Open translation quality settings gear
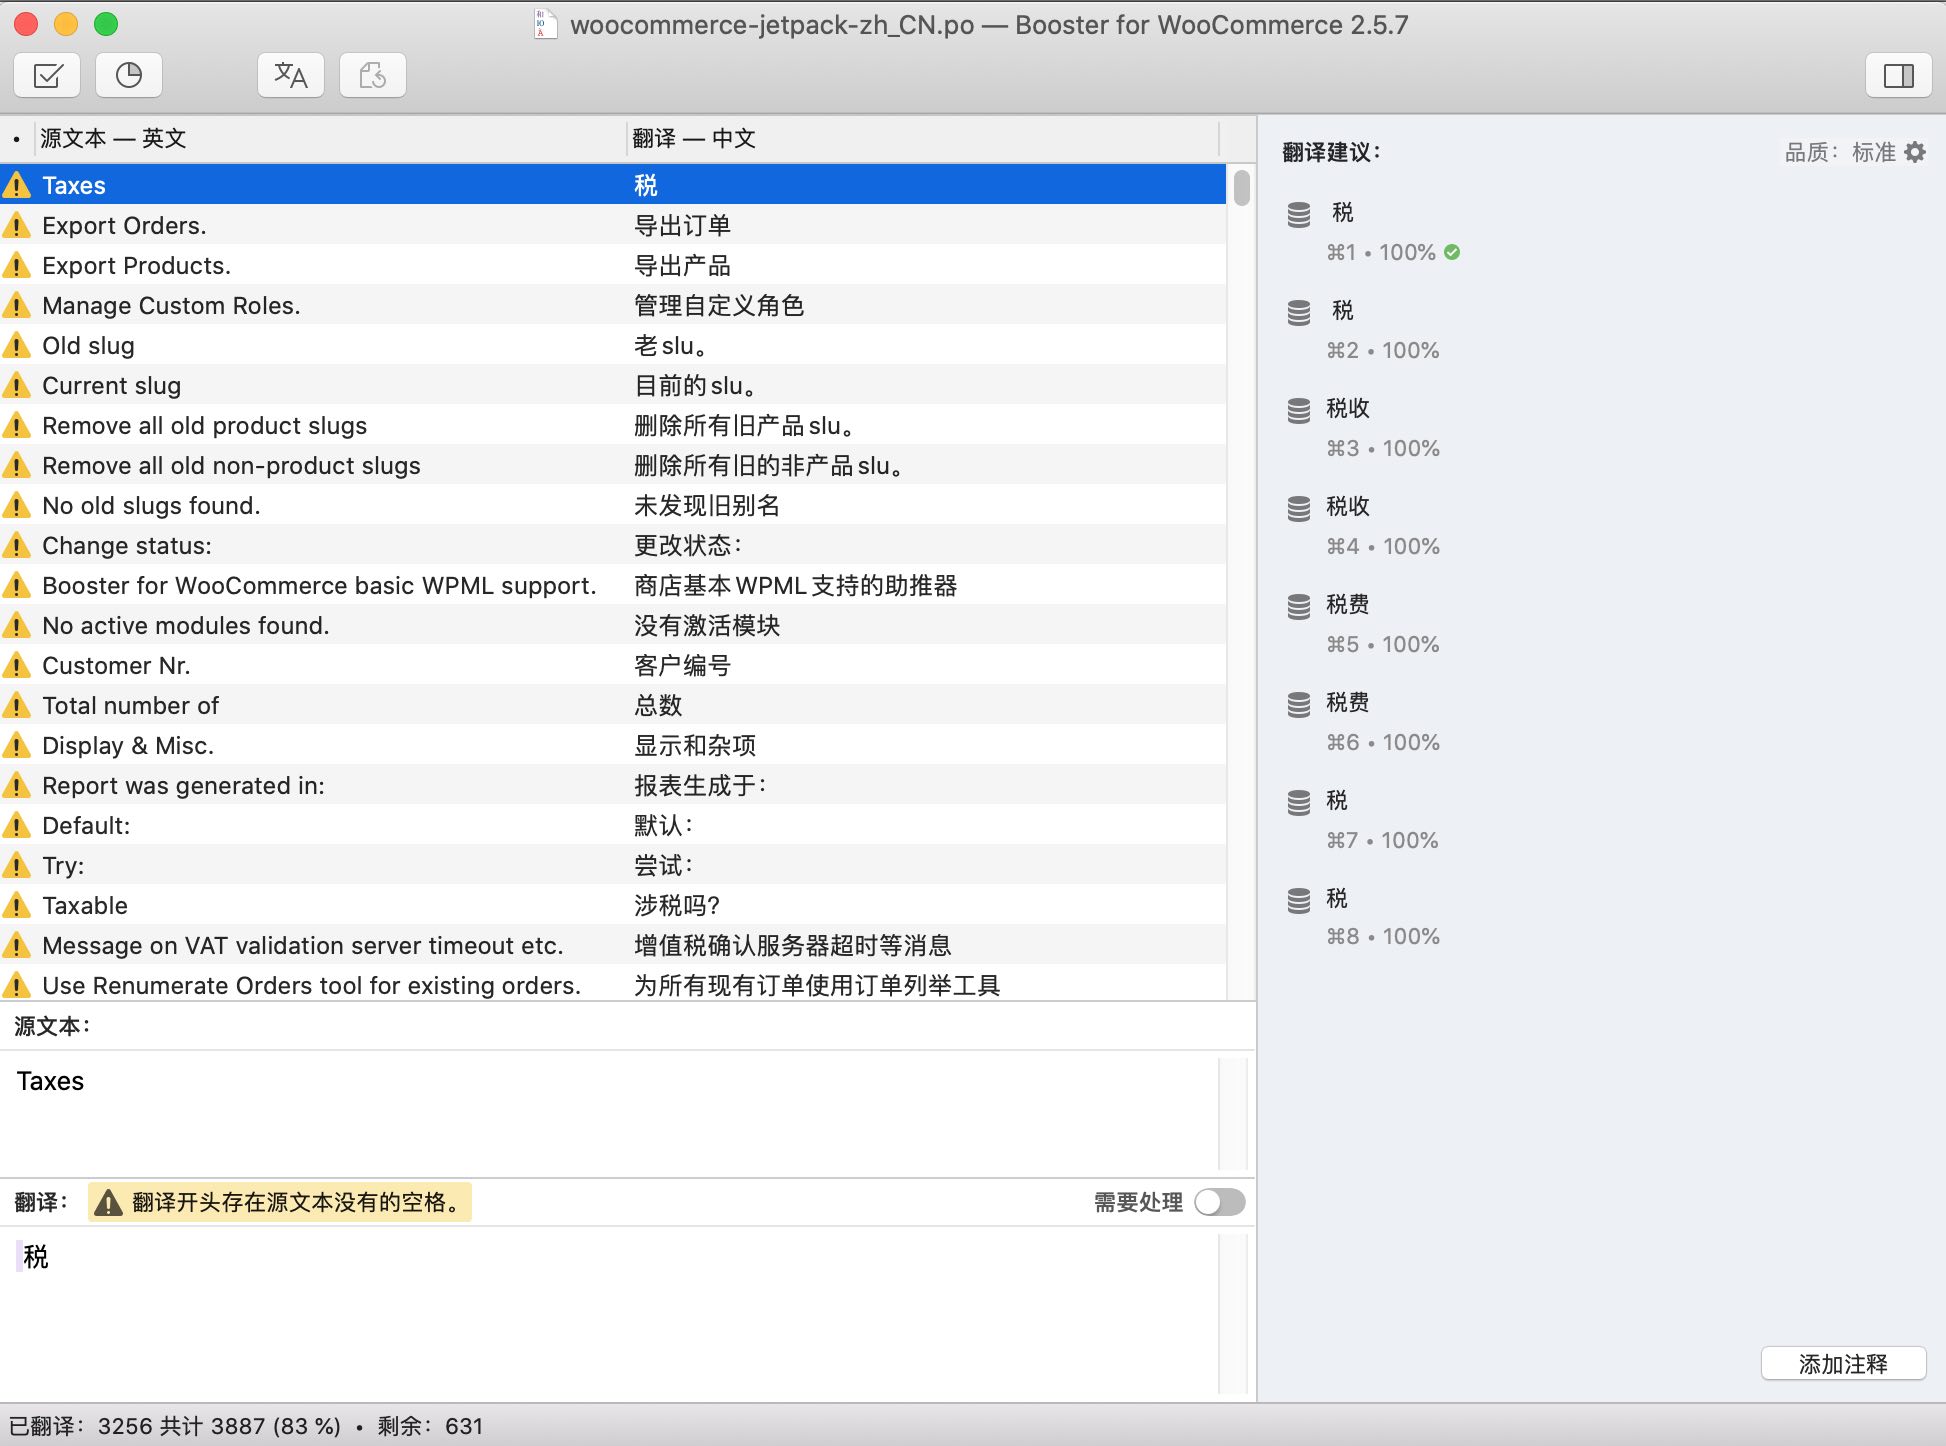Viewport: 1946px width, 1446px height. point(1915,152)
